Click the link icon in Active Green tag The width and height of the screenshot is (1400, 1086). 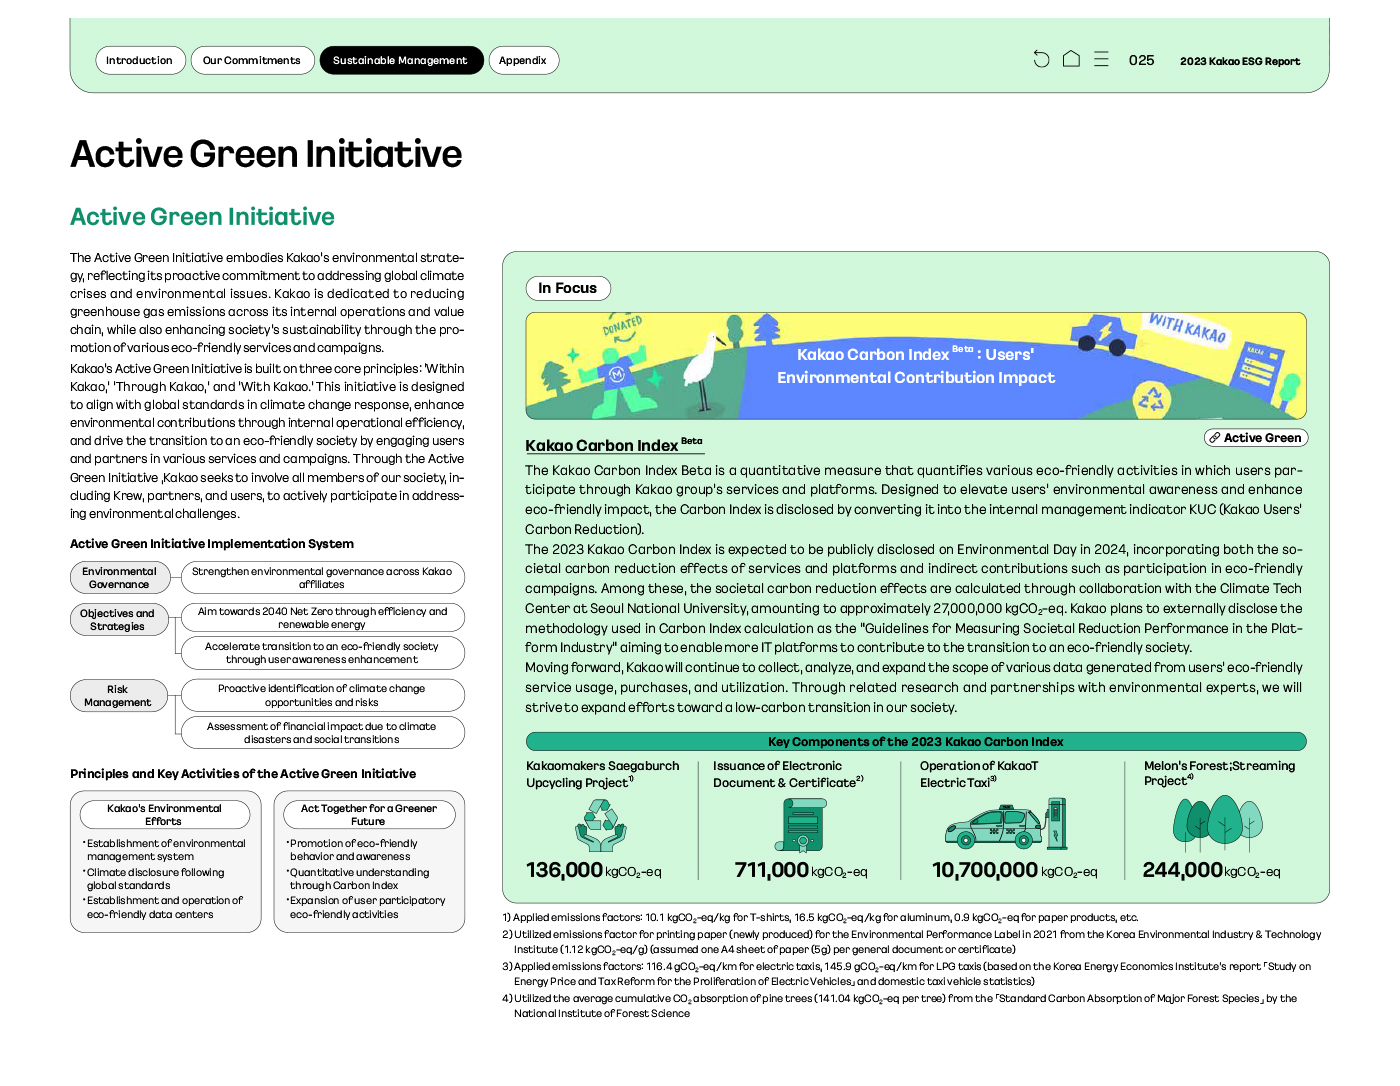tap(1214, 438)
